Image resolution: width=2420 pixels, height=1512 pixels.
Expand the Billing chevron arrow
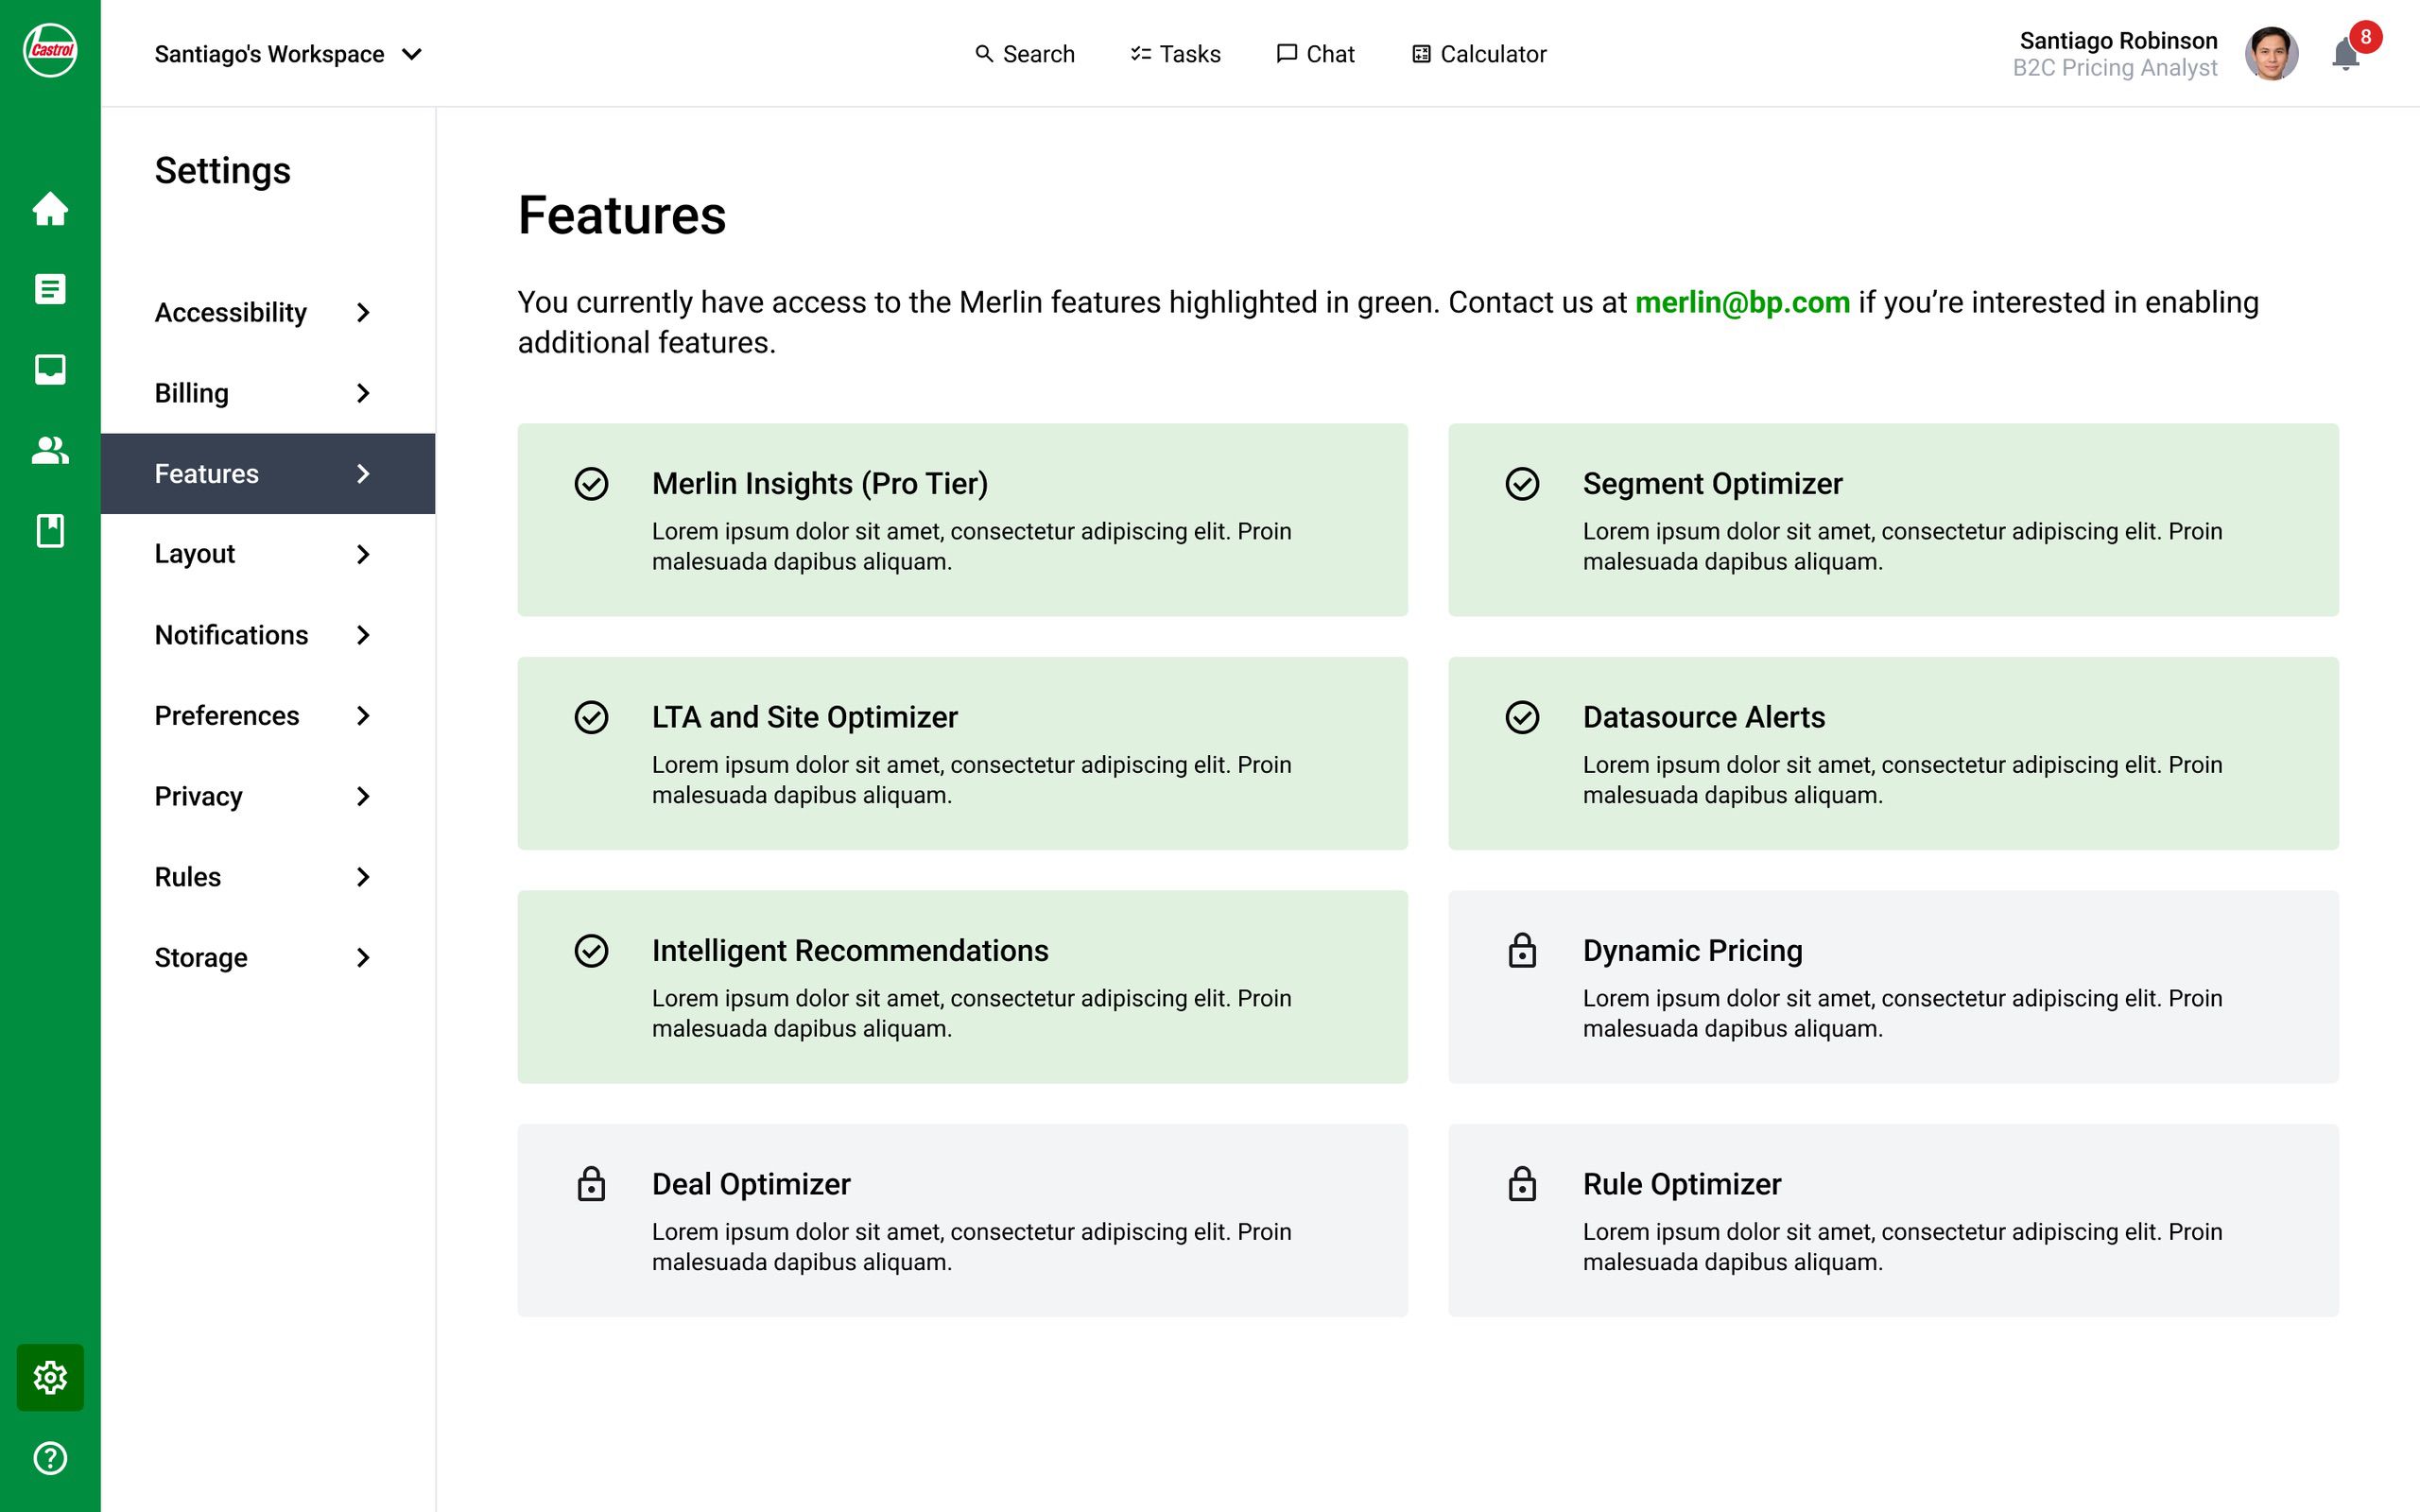[363, 393]
